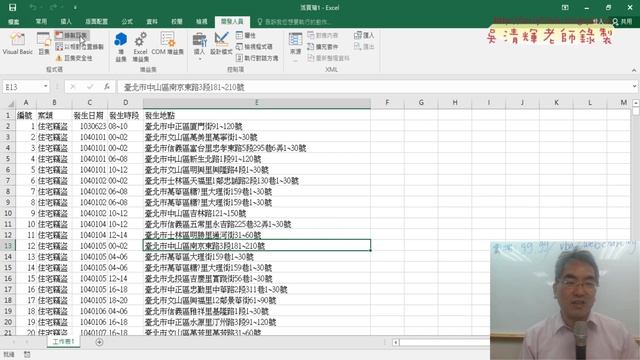Click 執行對話方塊 run dialog
Viewport: 640px width, 360px height.
click(x=257, y=58)
